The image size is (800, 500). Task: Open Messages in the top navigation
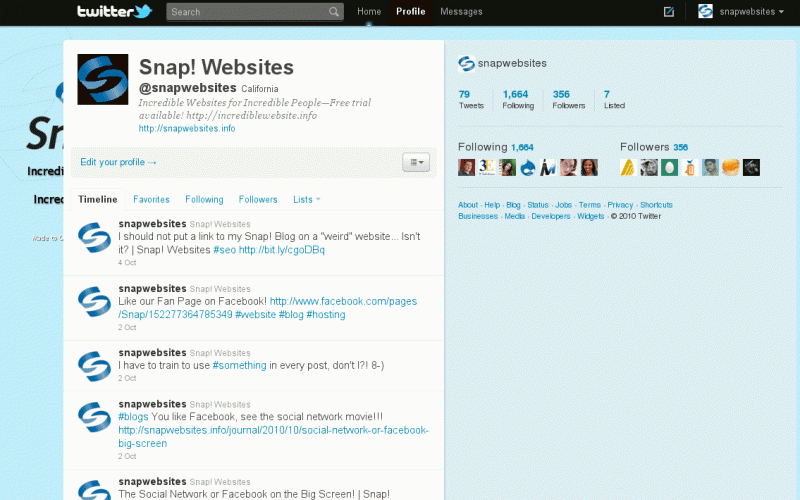(461, 12)
